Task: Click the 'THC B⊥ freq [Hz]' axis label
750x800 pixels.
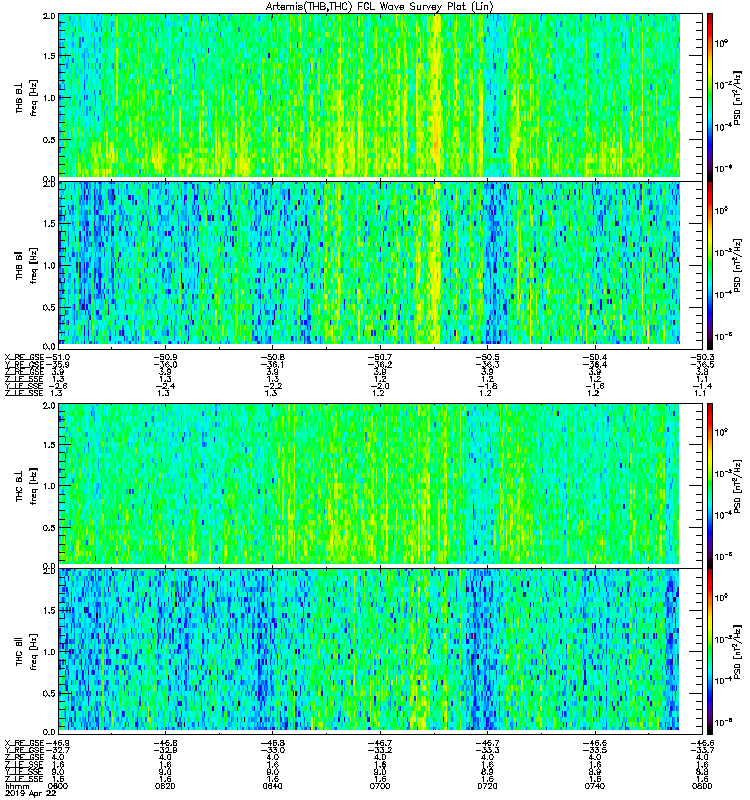Action: click(x=27, y=486)
